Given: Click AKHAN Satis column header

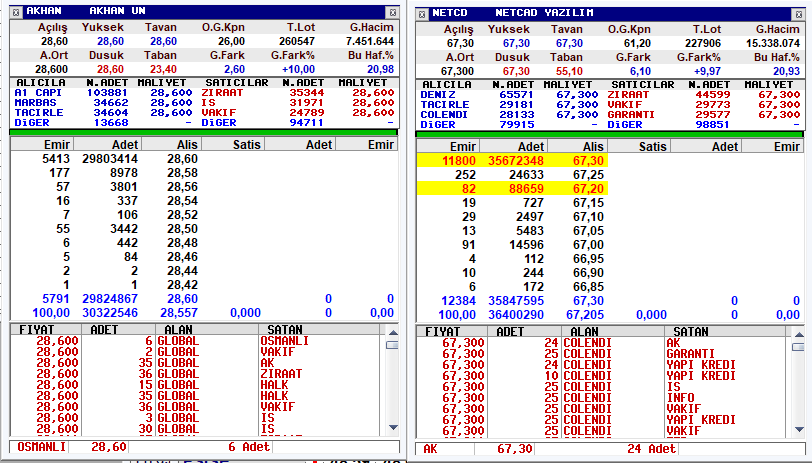Looking at the screenshot, I should (x=232, y=144).
